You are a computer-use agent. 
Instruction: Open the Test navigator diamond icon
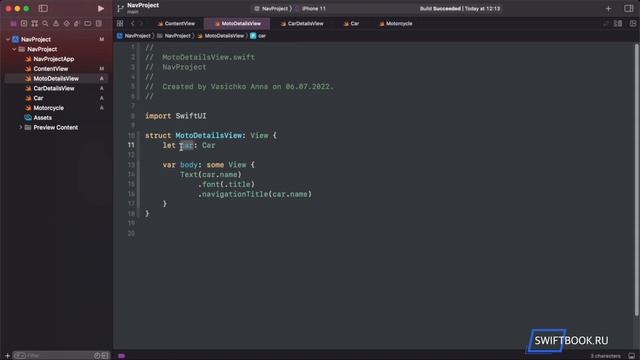[67, 24]
